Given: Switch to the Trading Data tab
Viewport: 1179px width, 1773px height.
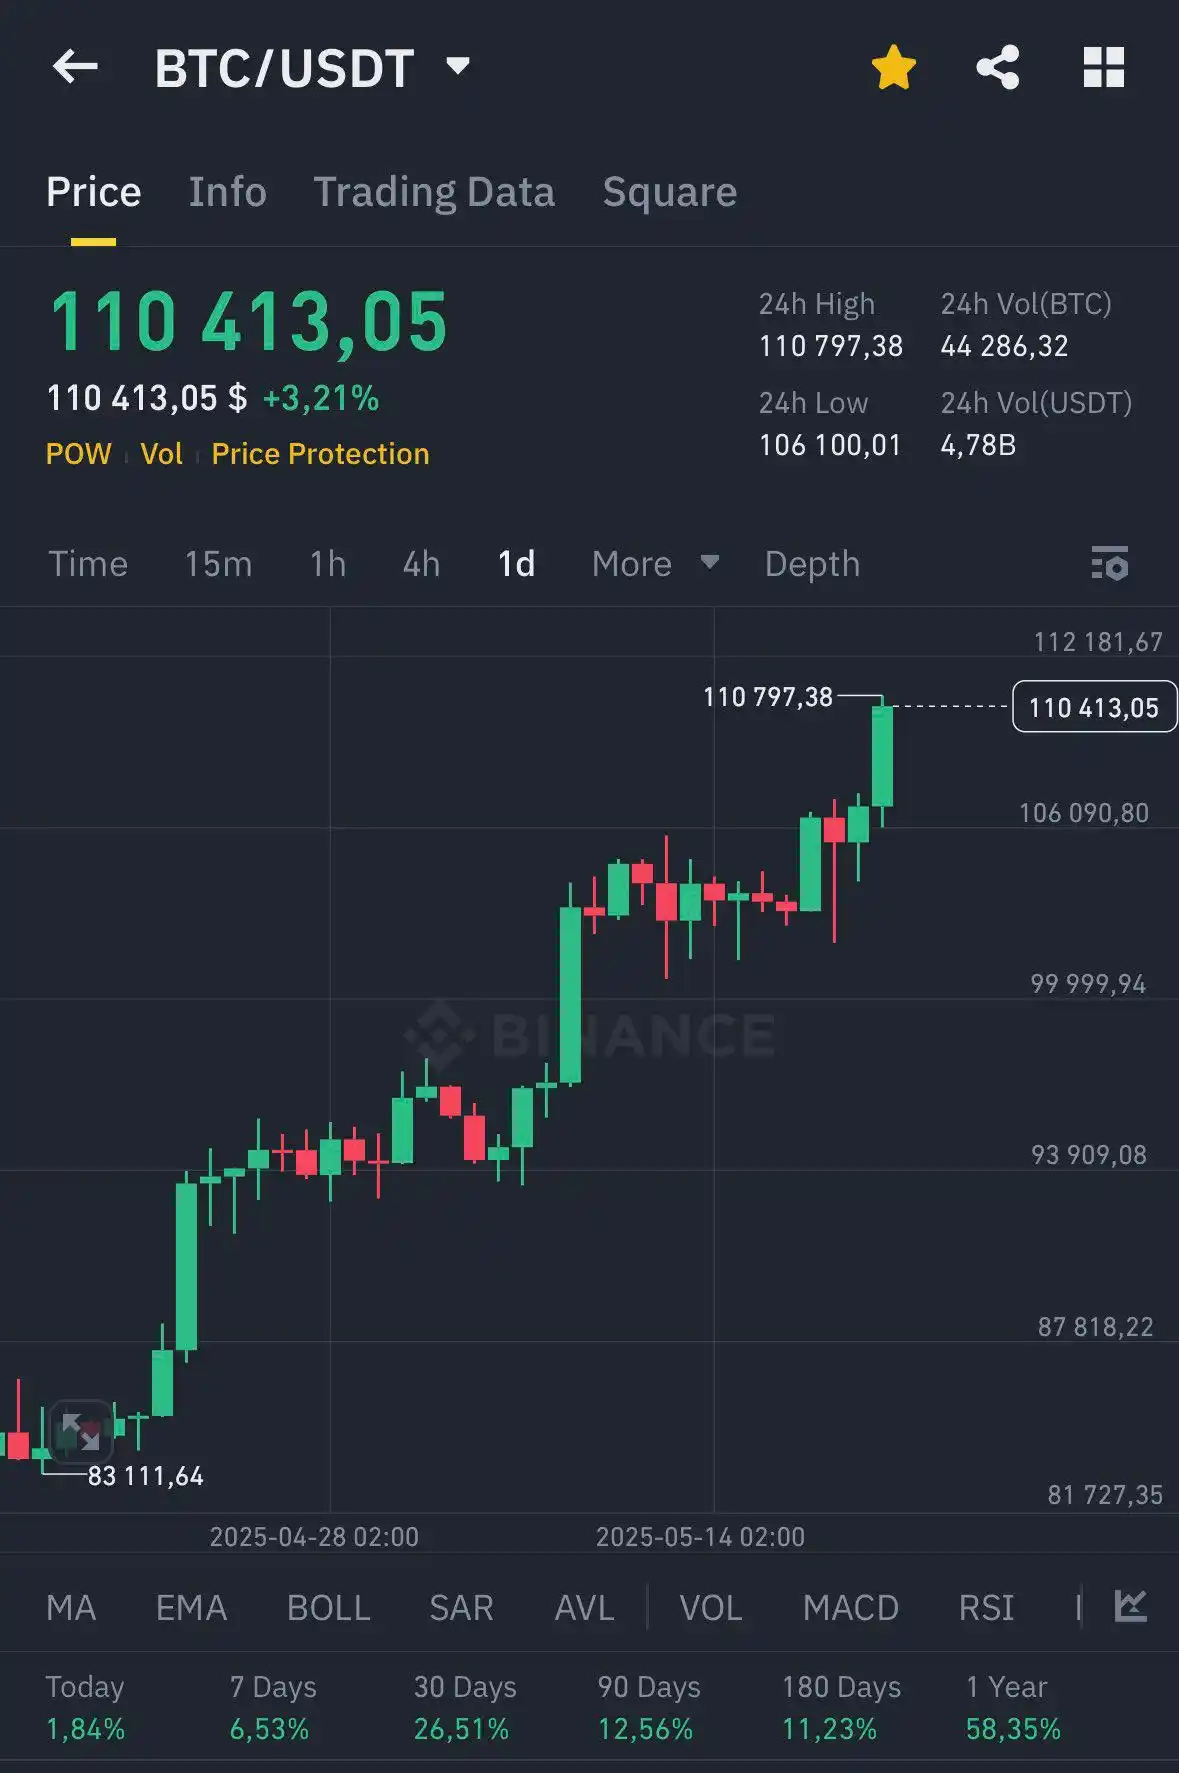Looking at the screenshot, I should (x=434, y=192).
